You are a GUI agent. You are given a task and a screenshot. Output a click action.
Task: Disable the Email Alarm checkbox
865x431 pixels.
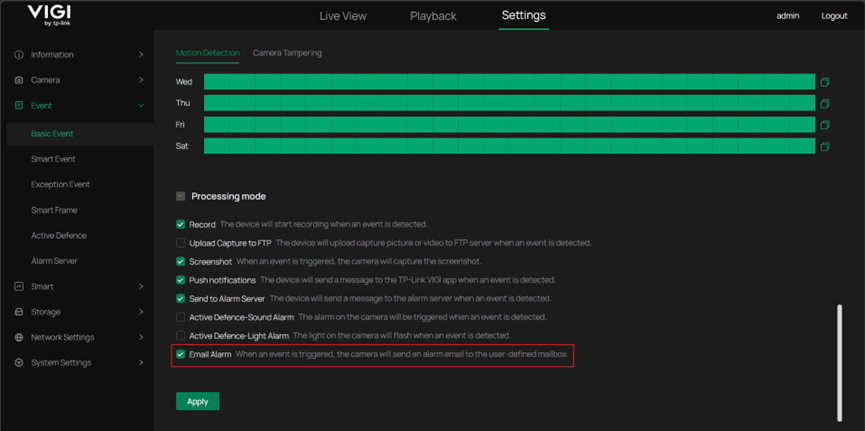181,354
